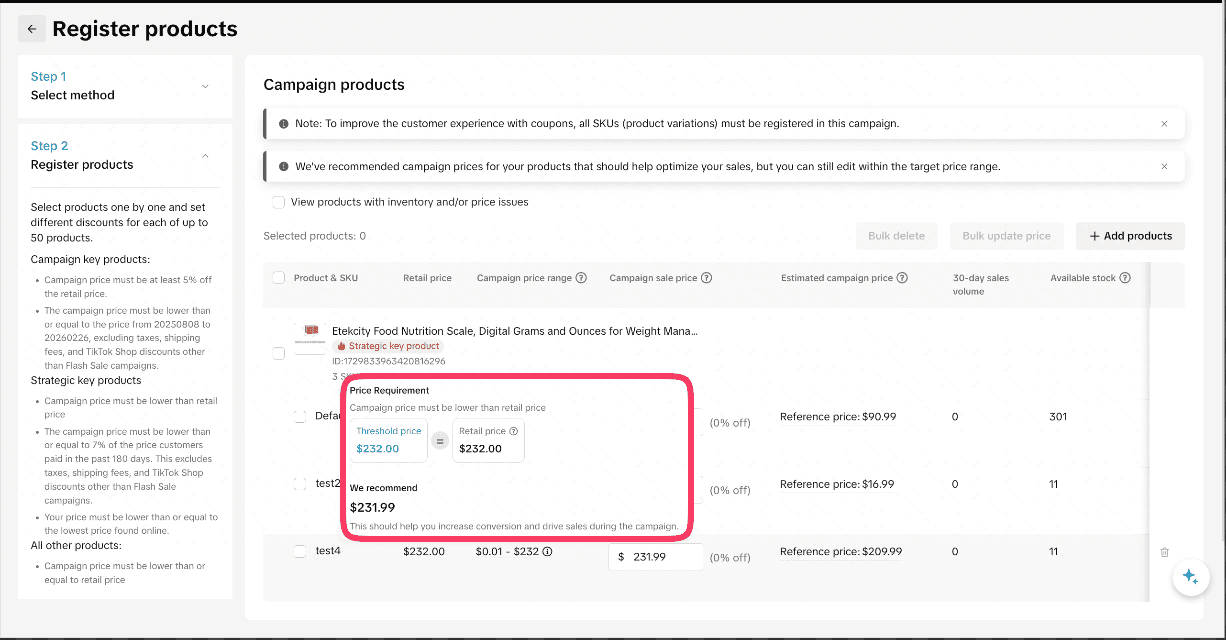
Task: Click the We recommend $231.99 value
Action: (372, 507)
